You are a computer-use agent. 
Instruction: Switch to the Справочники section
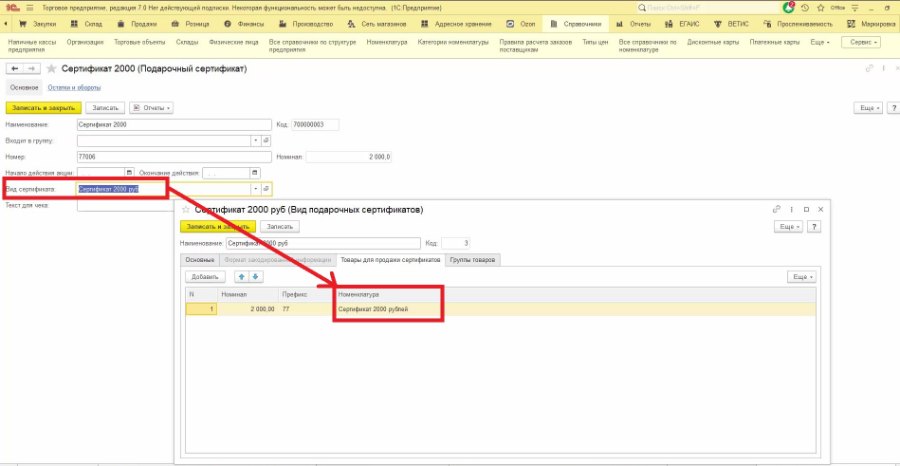(576, 24)
